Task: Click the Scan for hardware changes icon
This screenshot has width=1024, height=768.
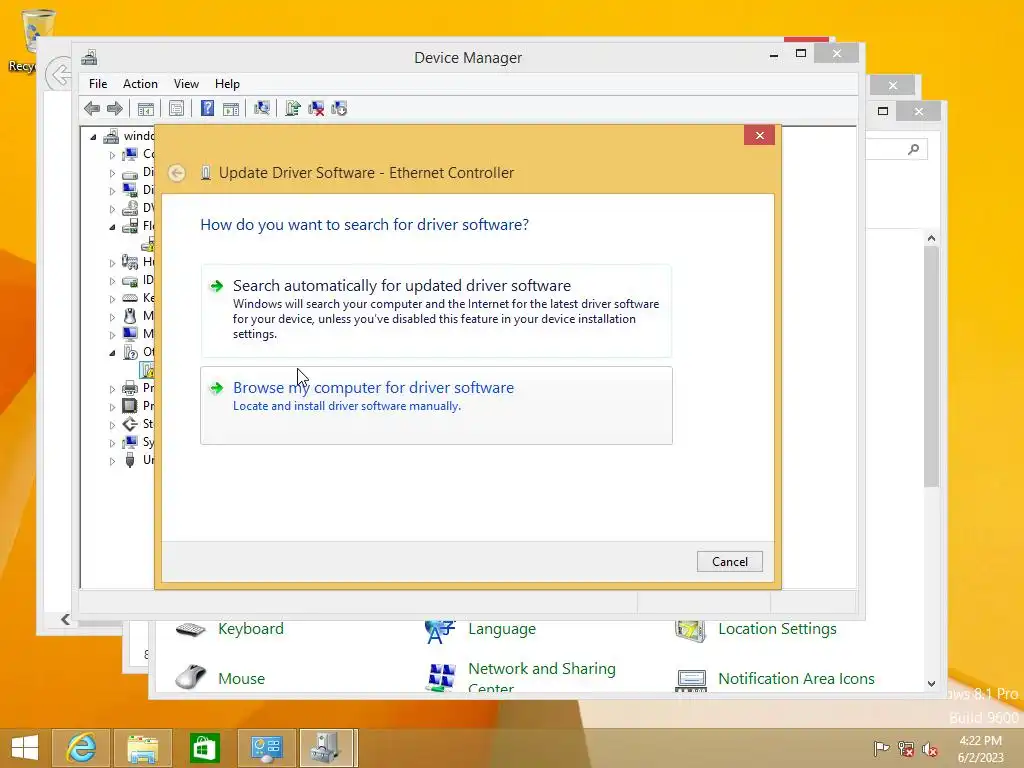Action: [x=262, y=108]
